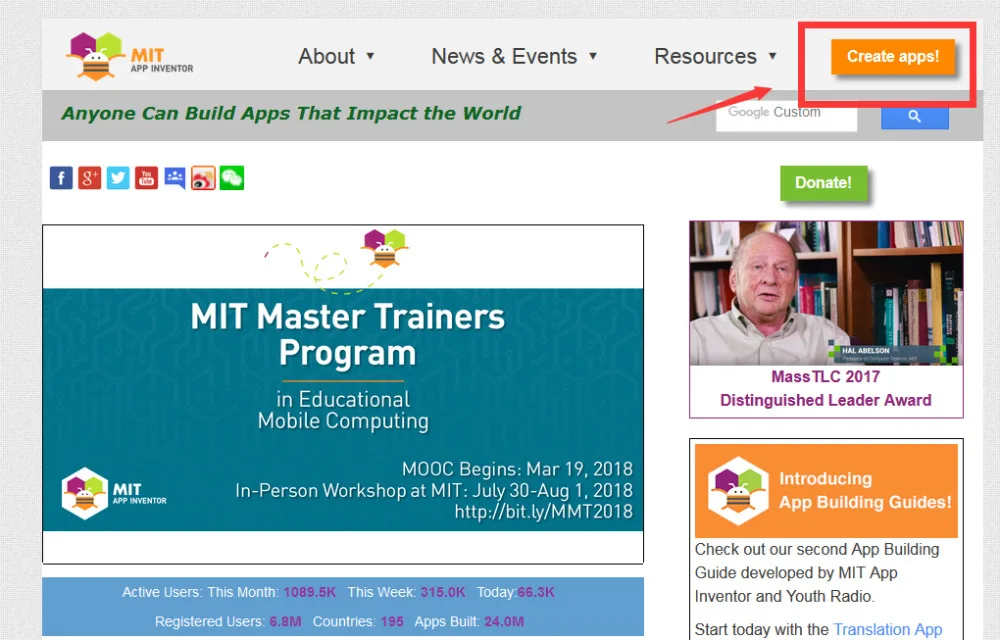Click the This Week 315.0K value
The width and height of the screenshot is (1000, 640).
pos(443,592)
